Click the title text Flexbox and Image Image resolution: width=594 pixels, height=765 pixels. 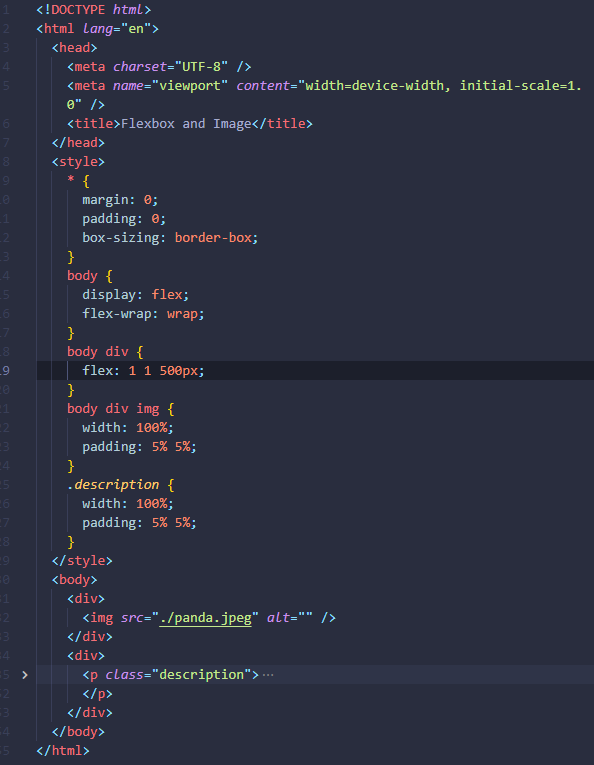coord(186,124)
